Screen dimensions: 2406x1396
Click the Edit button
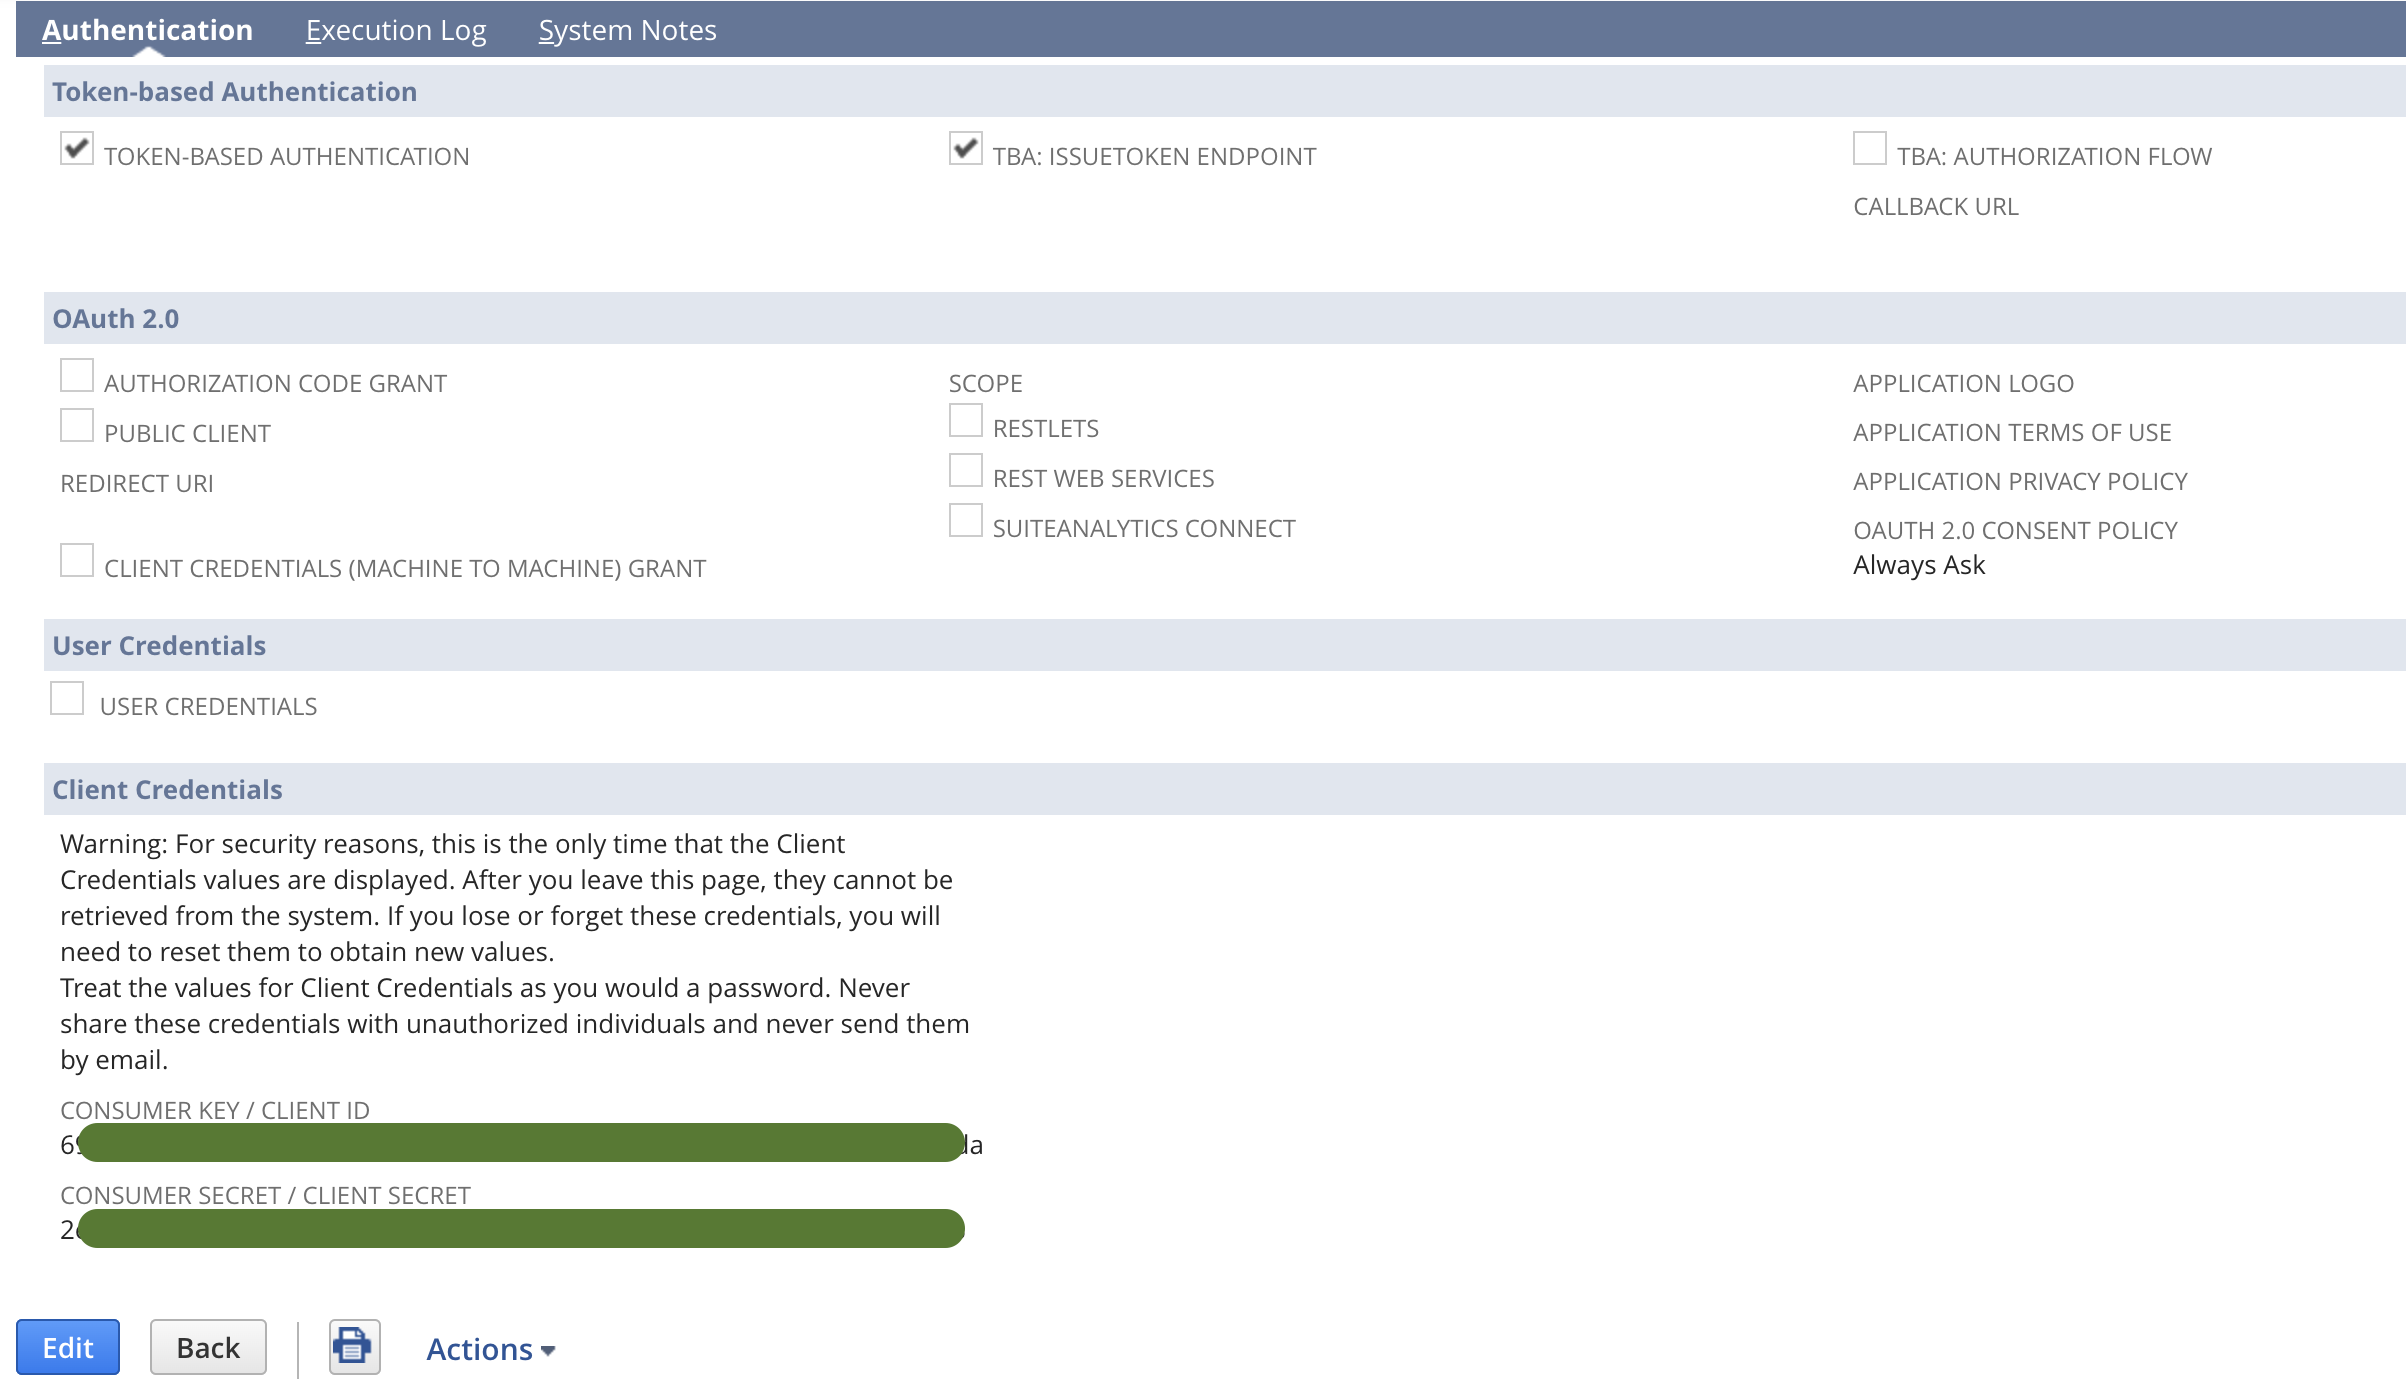pos(67,1347)
